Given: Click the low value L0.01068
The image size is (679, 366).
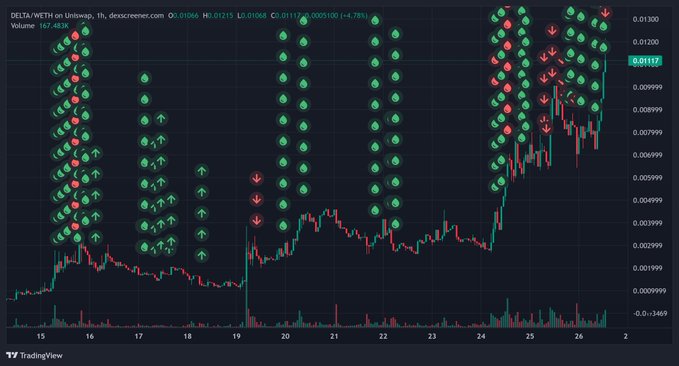Looking at the screenshot, I should coord(252,16).
